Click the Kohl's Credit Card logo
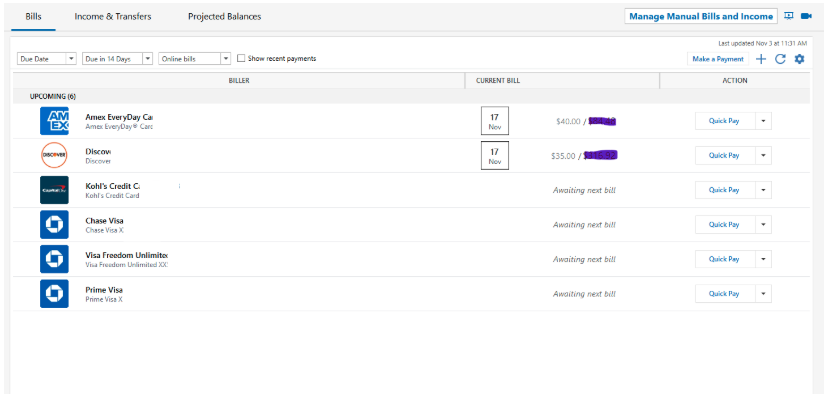827x403 pixels. tap(54, 190)
